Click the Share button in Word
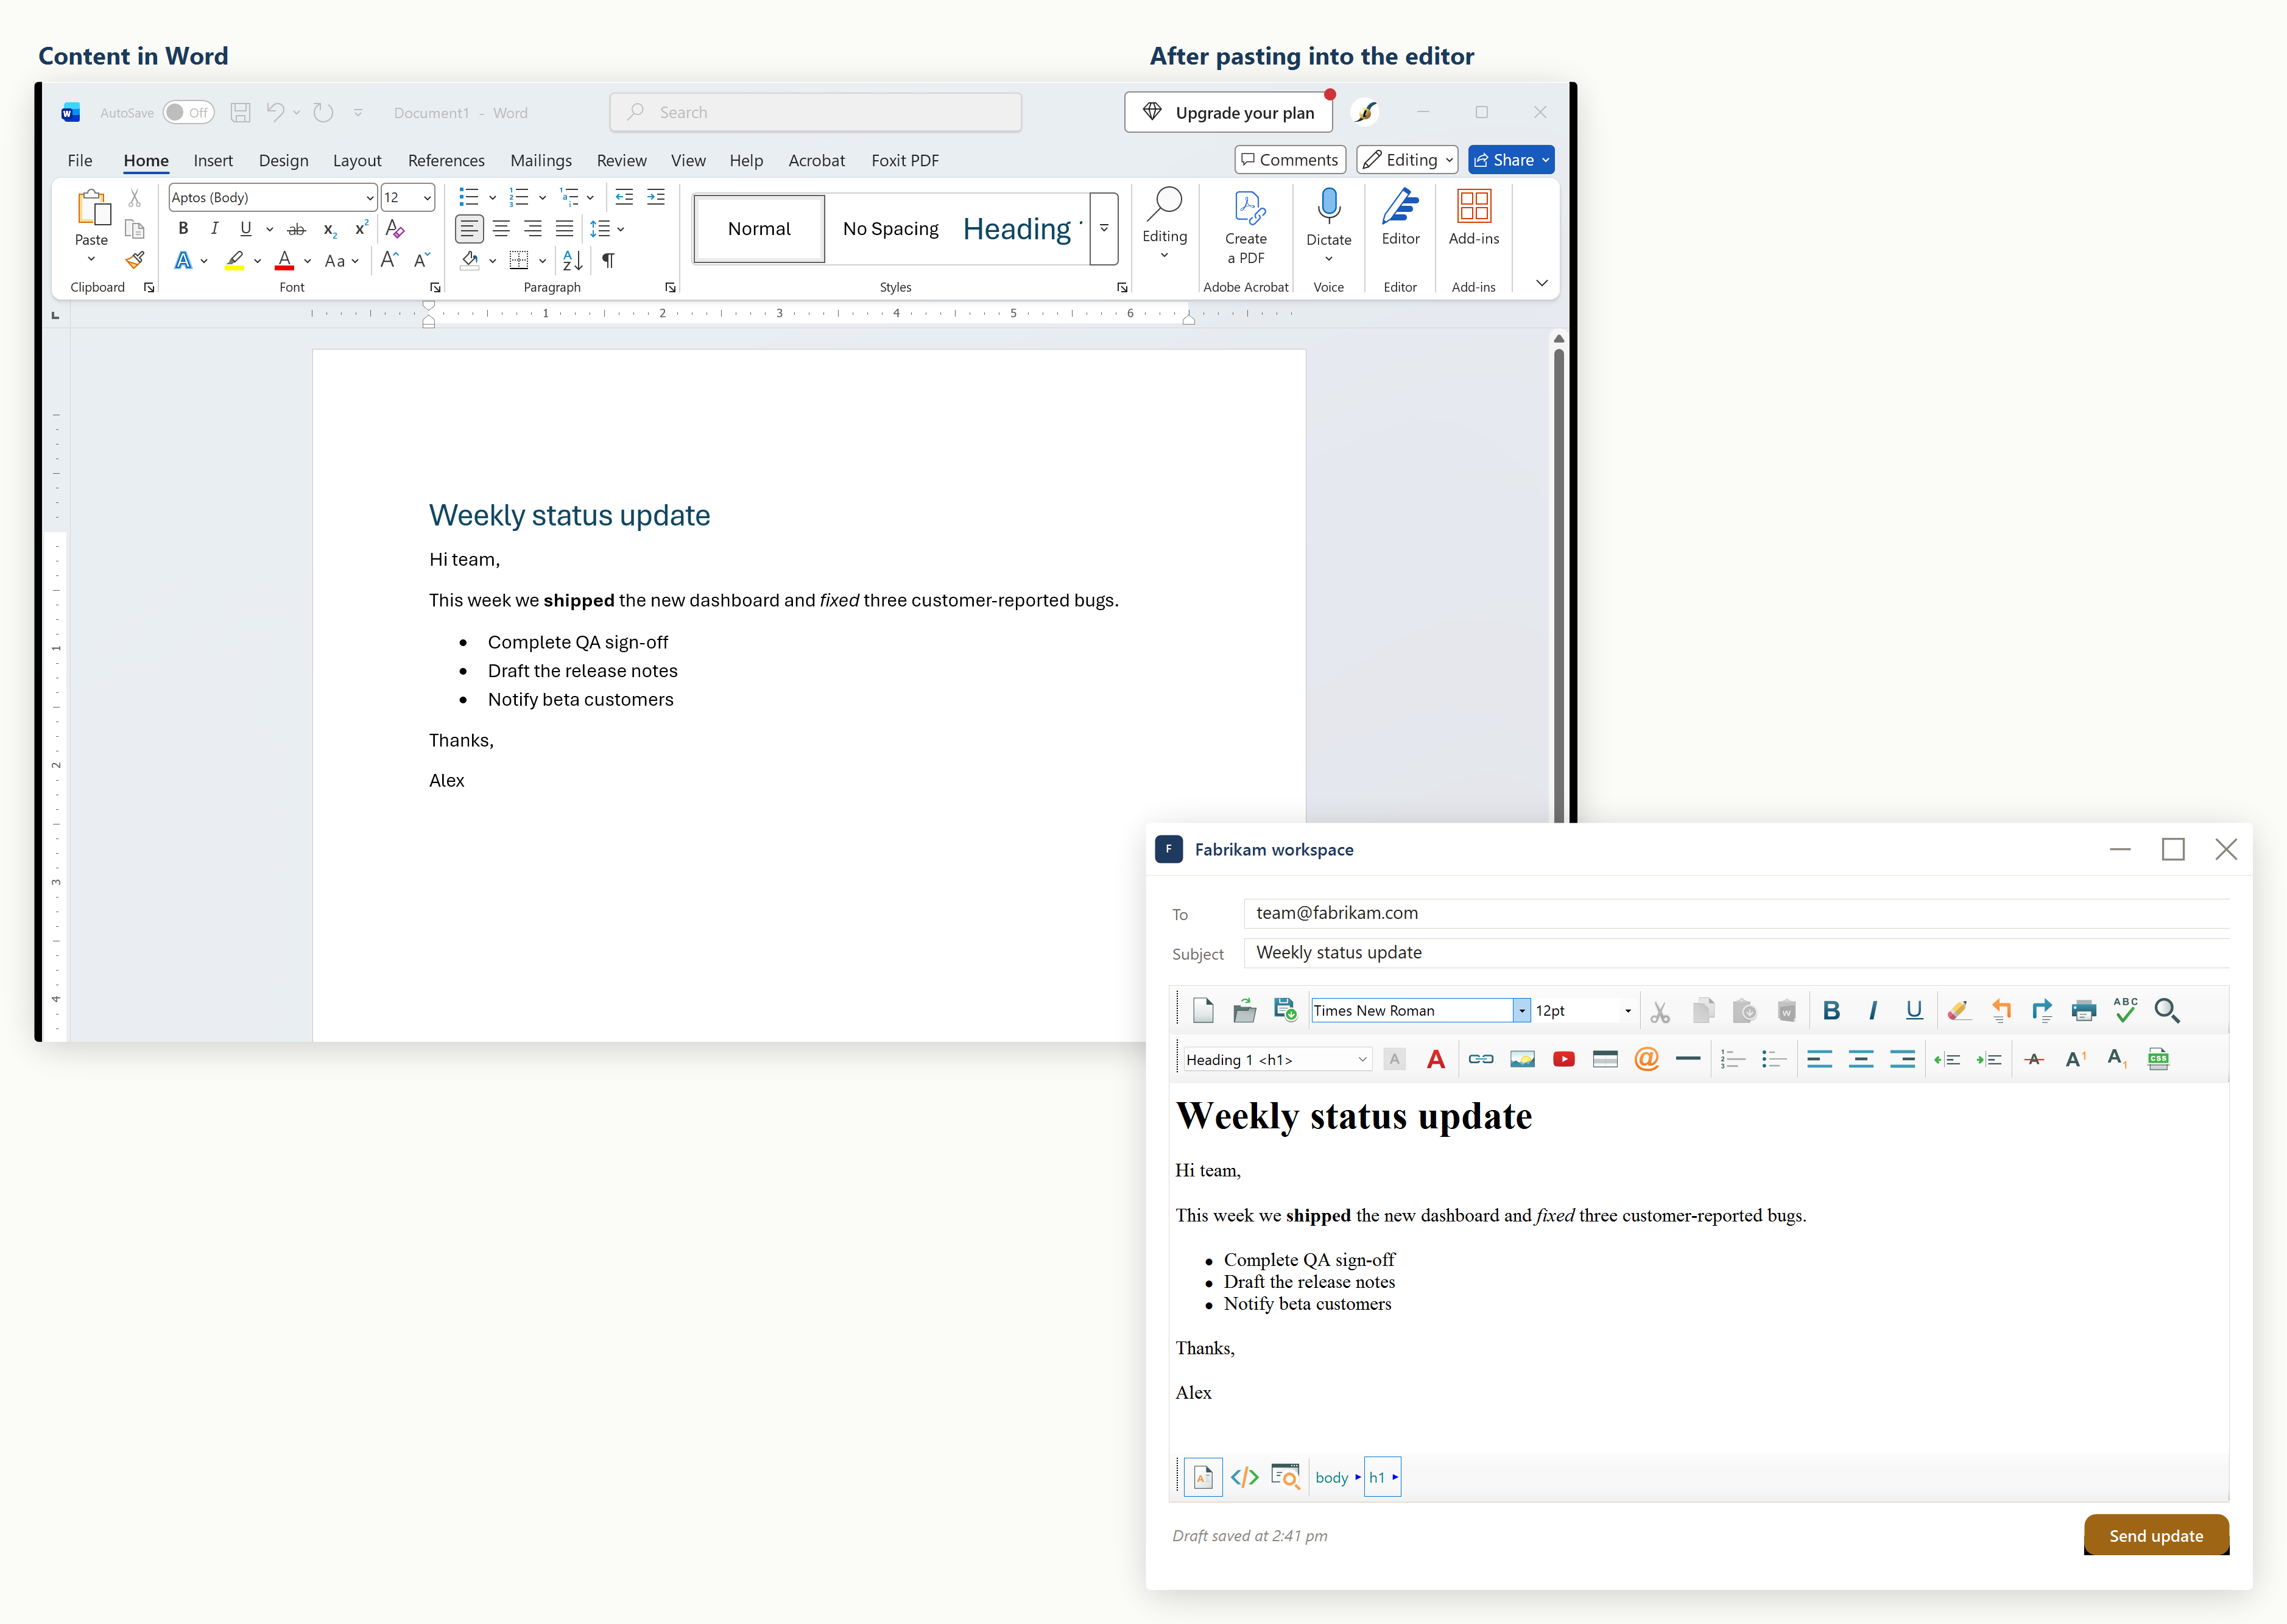 [1511, 160]
